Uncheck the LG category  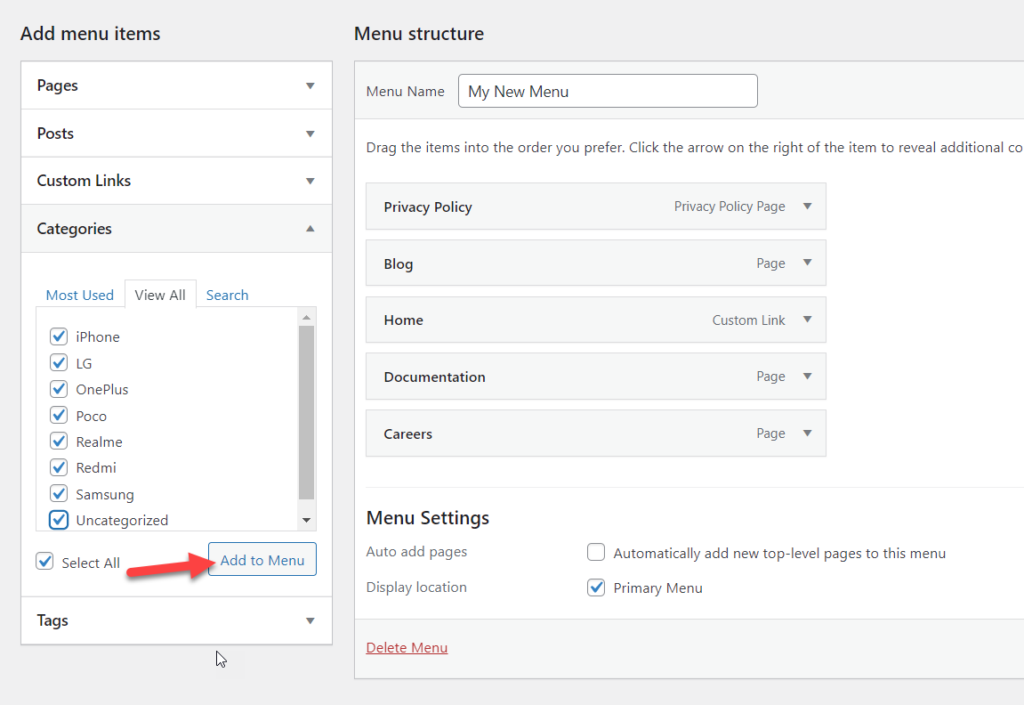59,362
